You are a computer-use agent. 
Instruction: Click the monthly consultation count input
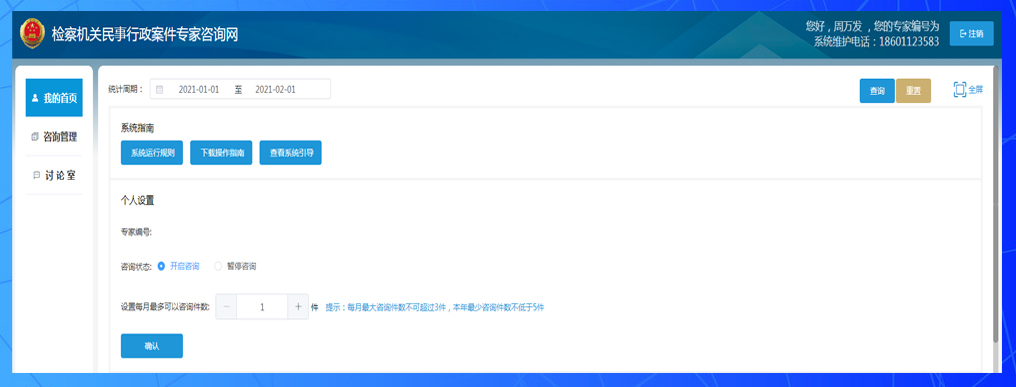(262, 307)
